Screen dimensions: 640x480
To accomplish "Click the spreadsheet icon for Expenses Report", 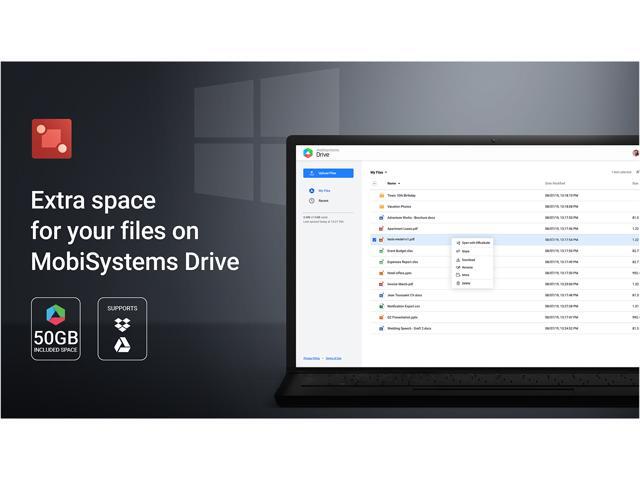I will click(381, 262).
